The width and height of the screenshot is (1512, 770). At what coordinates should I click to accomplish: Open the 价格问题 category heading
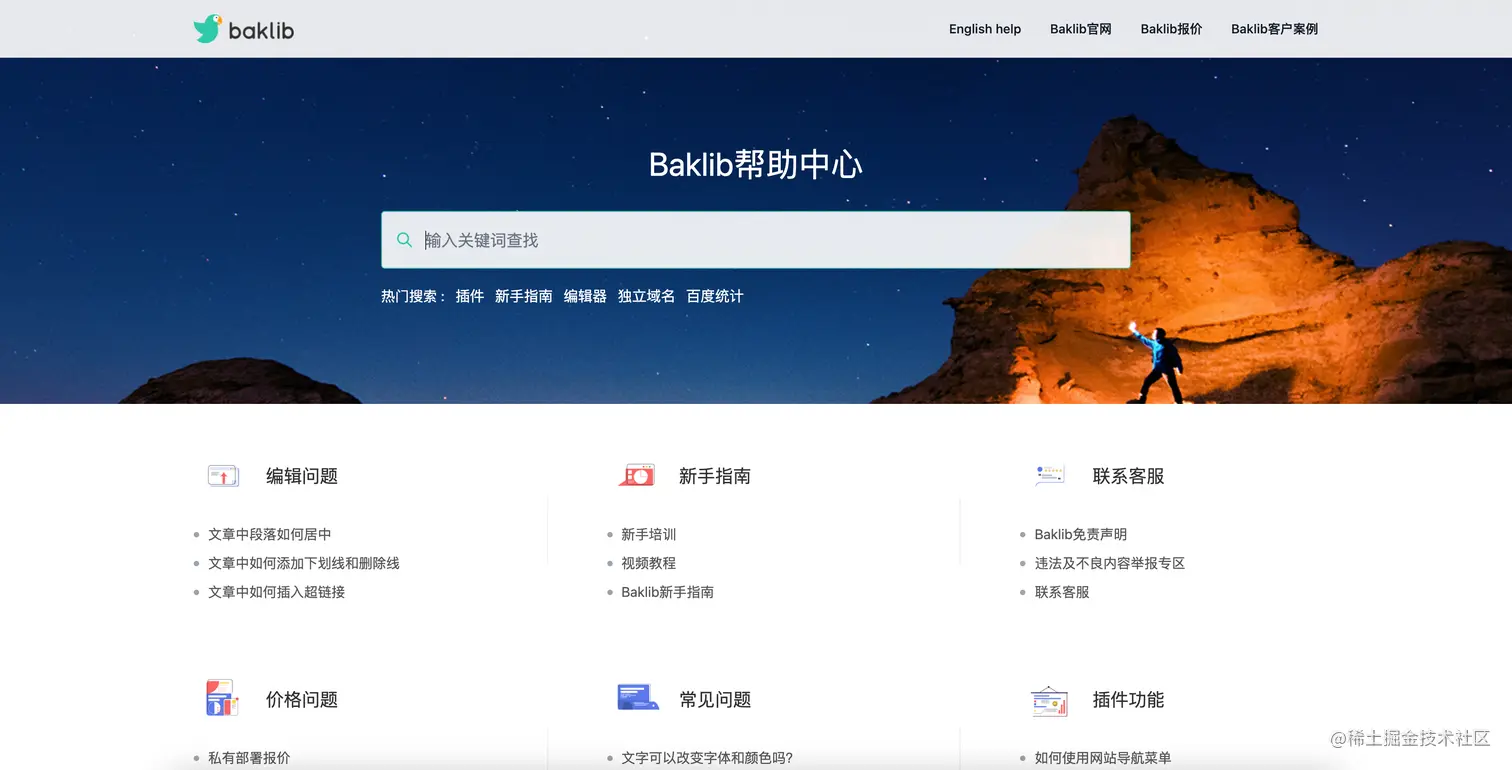point(302,700)
